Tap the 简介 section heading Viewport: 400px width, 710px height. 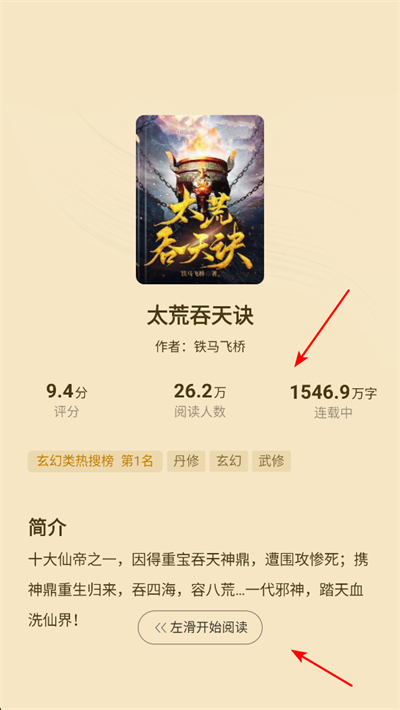point(47,528)
